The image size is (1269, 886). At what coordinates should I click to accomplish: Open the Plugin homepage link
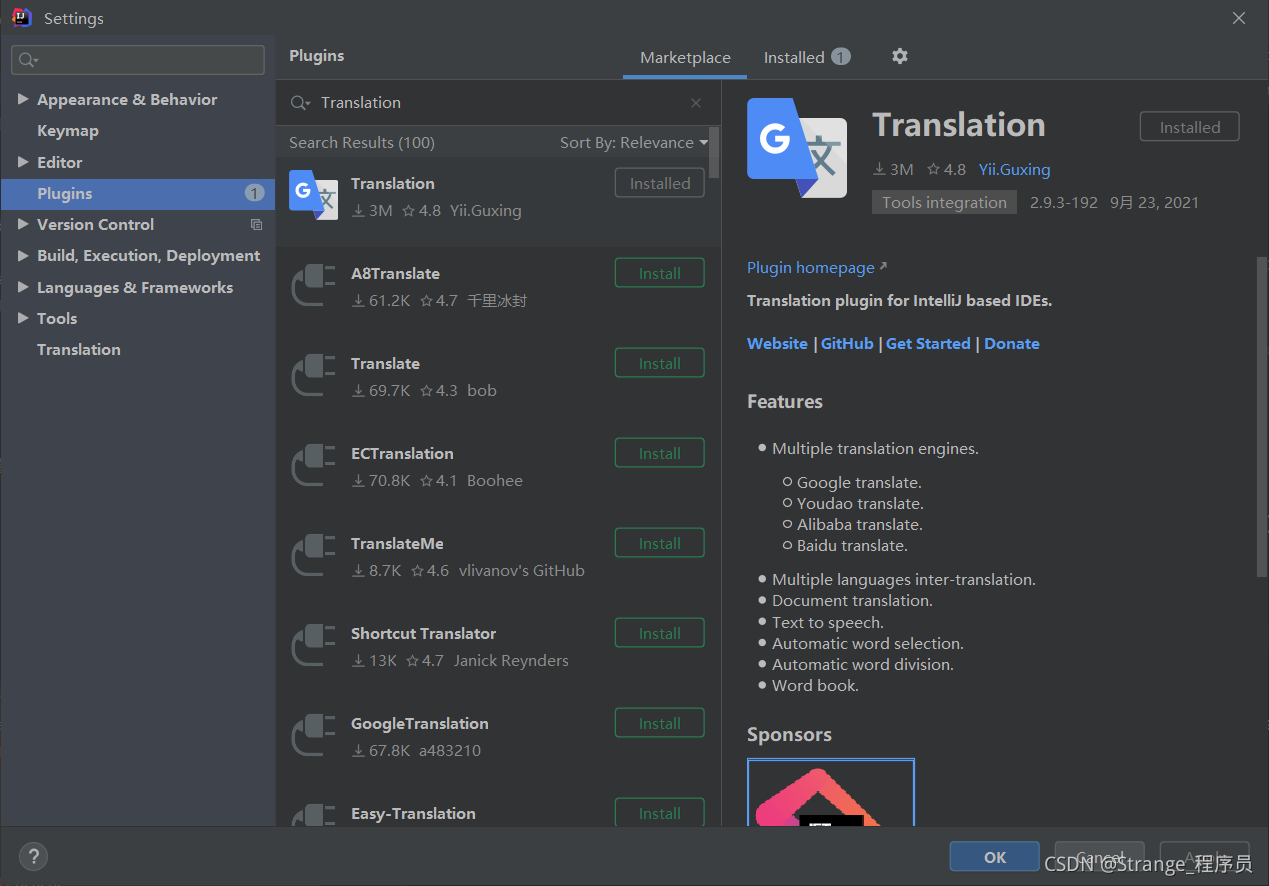pos(817,268)
